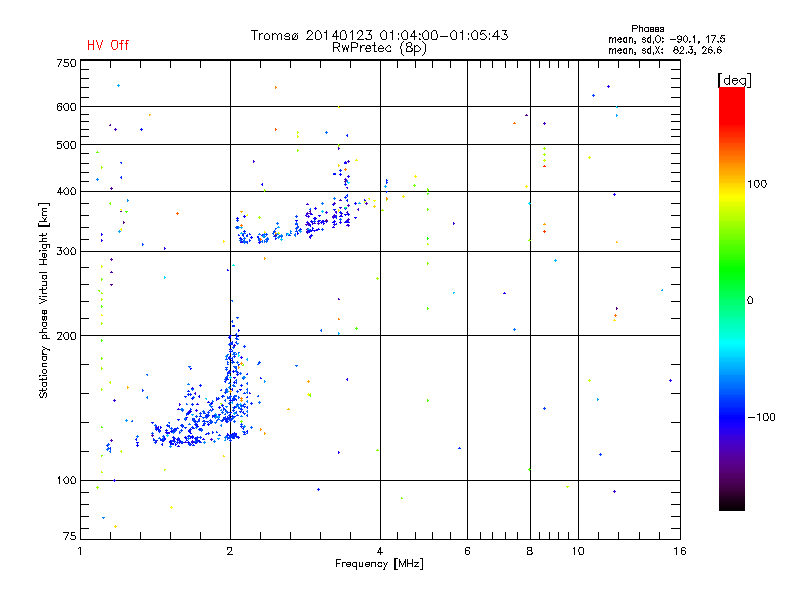Image resolution: width=800 pixels, height=600 pixels.
Task: Click the colorbar tick label "100"
Action: 757,184
